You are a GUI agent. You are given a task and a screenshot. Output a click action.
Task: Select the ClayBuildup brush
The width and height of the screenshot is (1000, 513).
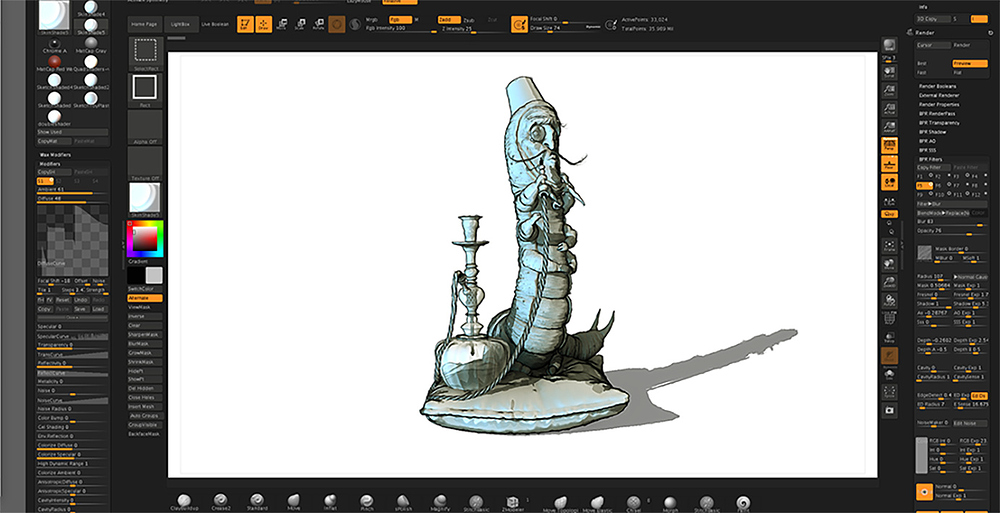[184, 502]
